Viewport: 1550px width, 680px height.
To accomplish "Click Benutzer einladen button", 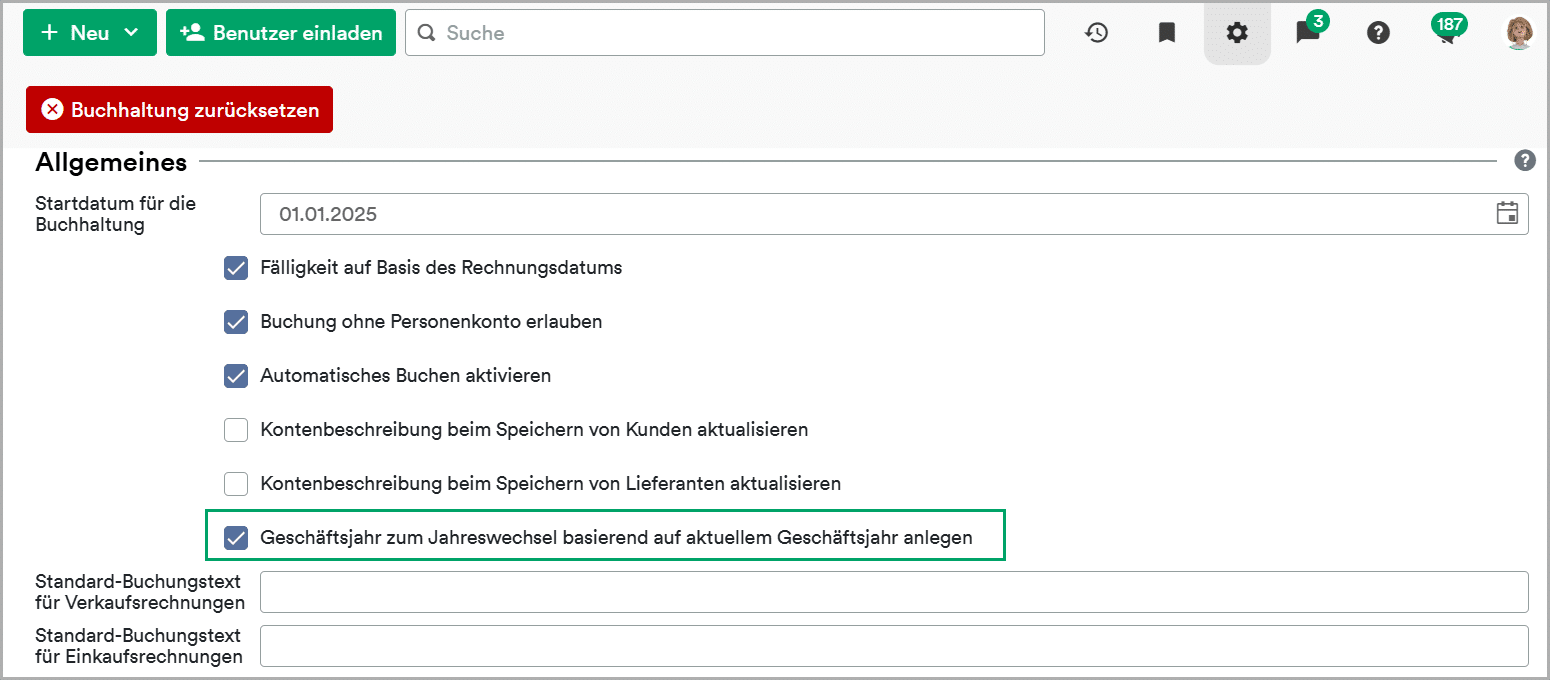I will 281,33.
